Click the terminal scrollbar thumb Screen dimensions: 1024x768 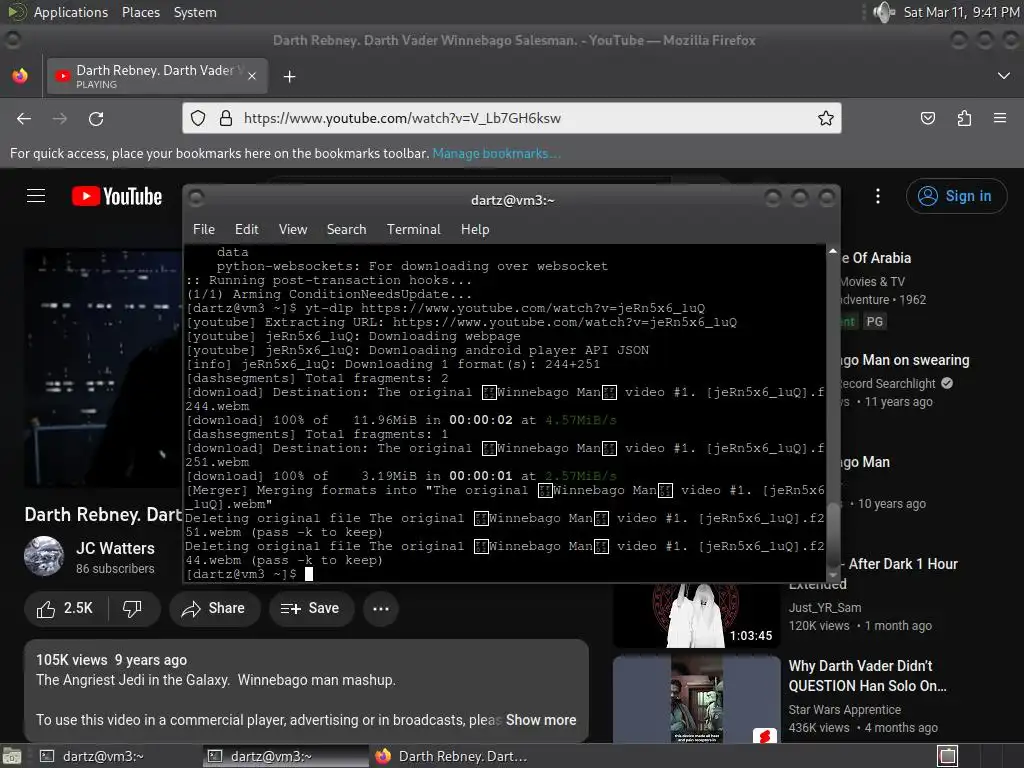[833, 536]
